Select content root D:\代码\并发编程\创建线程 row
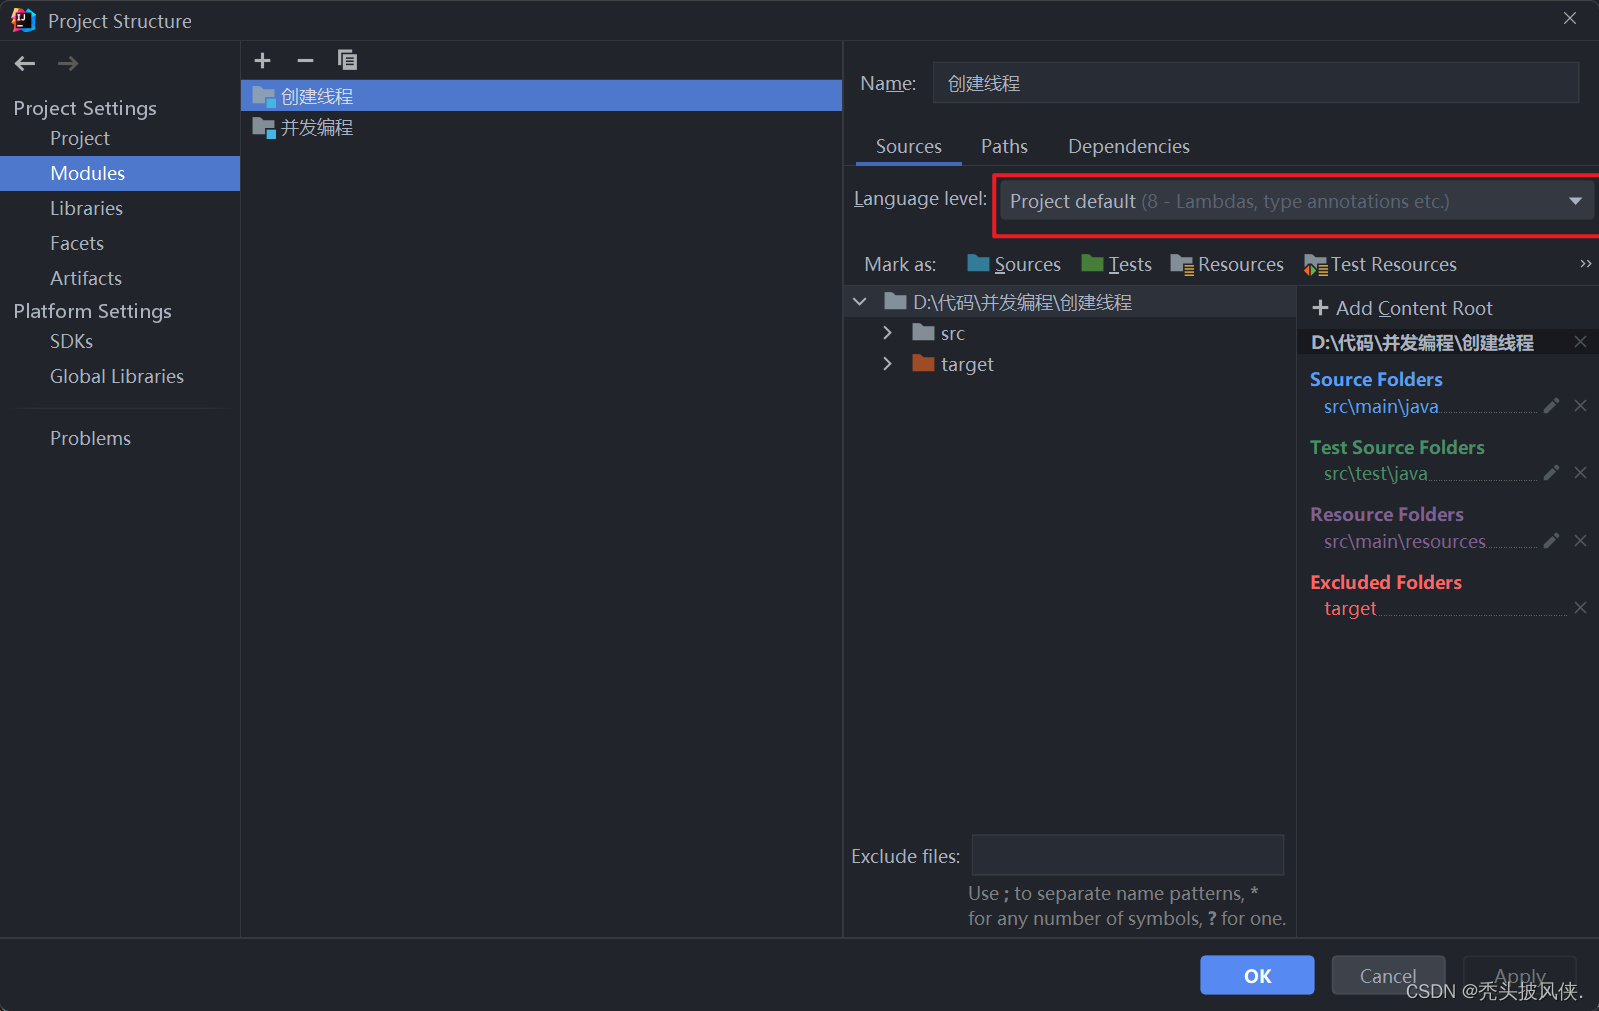This screenshot has height=1011, width=1599. coord(1070,302)
